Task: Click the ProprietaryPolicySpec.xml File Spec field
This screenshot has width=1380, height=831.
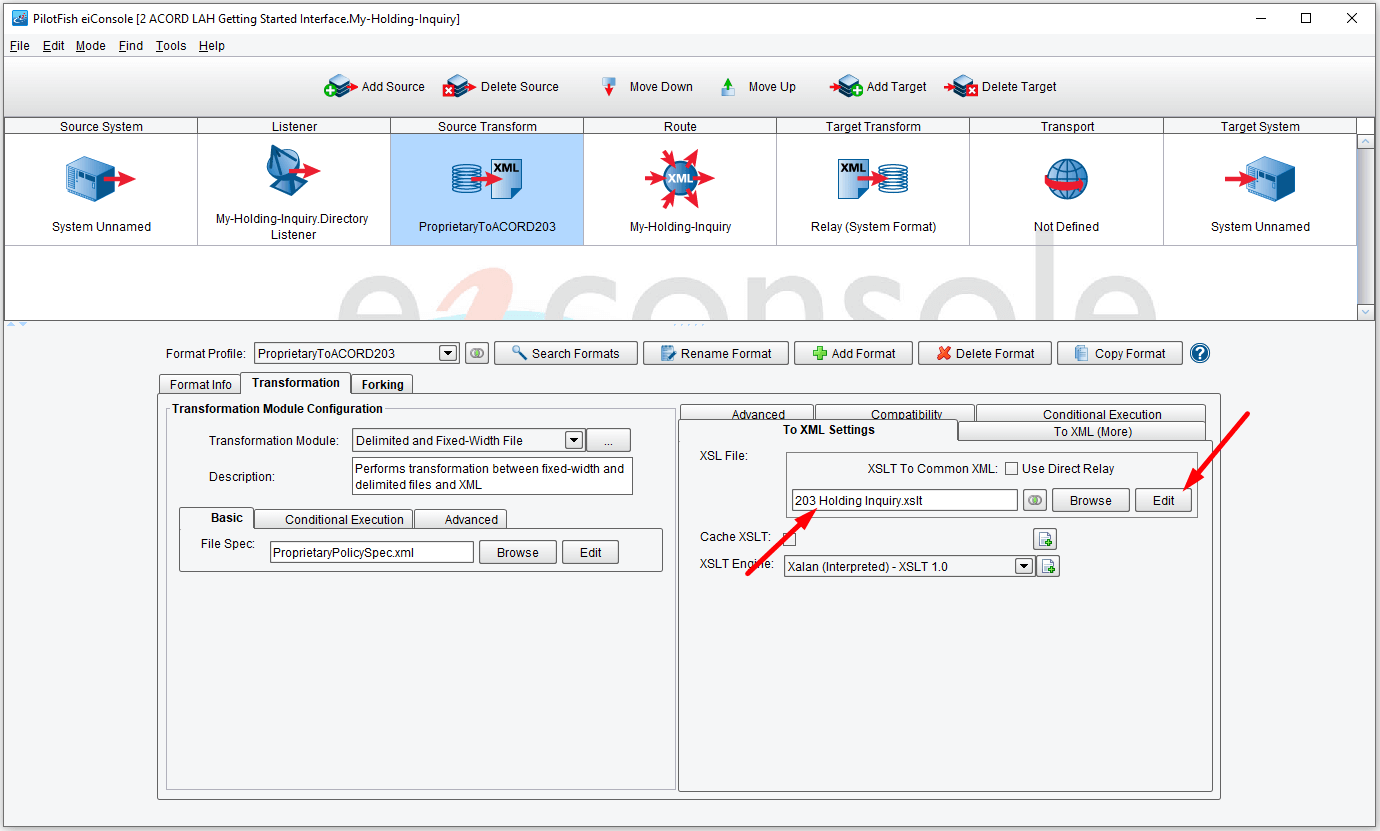Action: click(372, 552)
